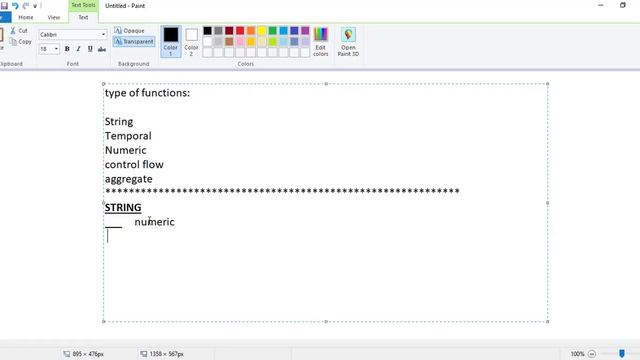Open the font size 18 dropdown
This screenshot has width=640, height=360.
pyautogui.click(x=56, y=49)
